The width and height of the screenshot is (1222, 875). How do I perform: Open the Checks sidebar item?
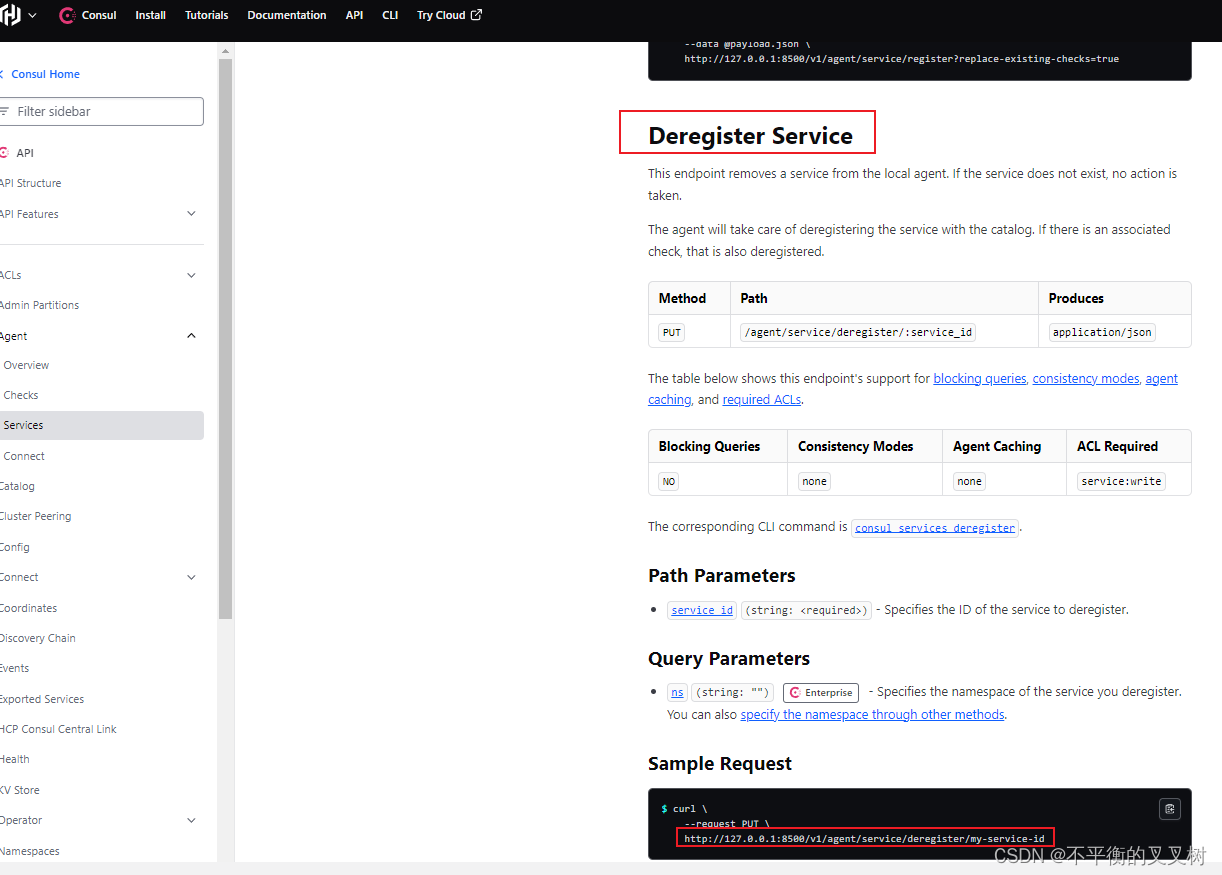tap(21, 395)
